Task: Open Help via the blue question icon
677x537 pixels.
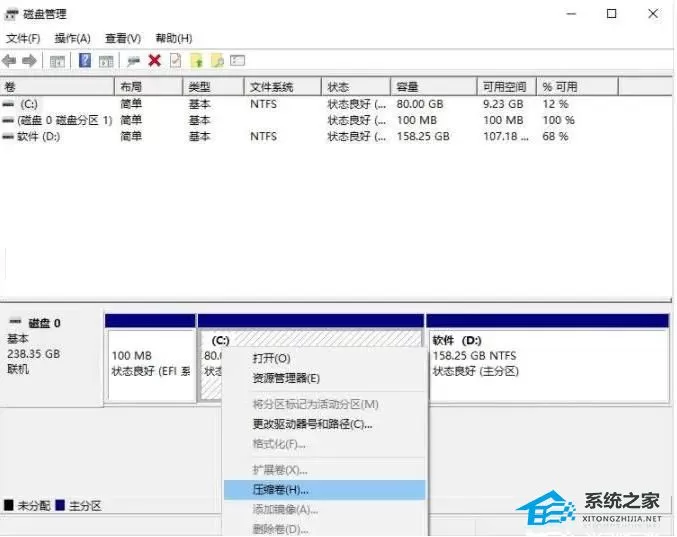Action: coord(85,60)
